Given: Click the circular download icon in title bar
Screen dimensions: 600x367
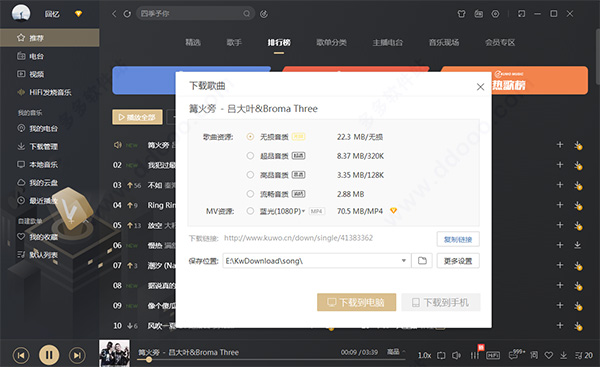Looking at the screenshot, I should point(495,14).
